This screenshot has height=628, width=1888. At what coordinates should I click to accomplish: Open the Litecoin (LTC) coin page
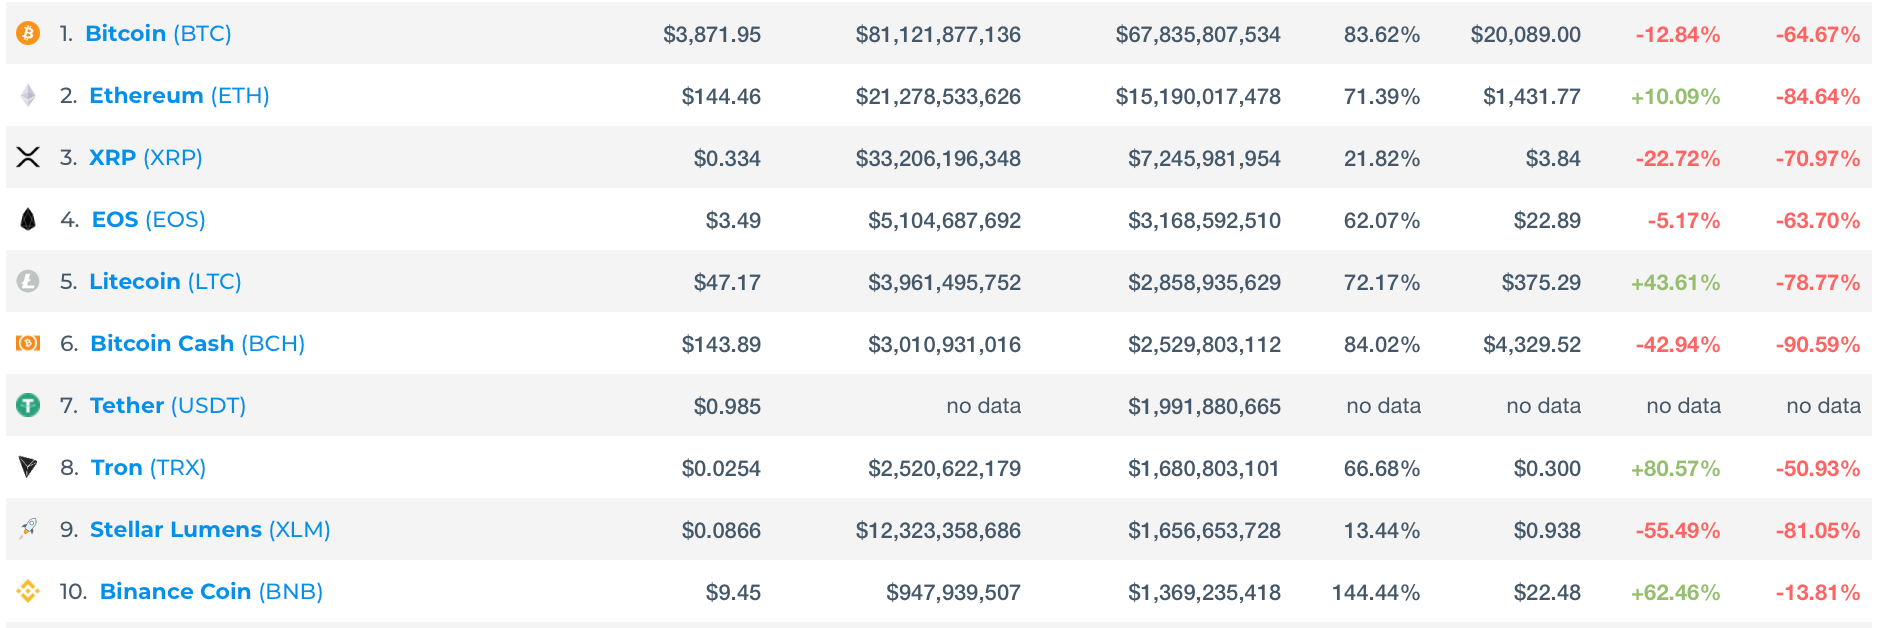pos(165,282)
